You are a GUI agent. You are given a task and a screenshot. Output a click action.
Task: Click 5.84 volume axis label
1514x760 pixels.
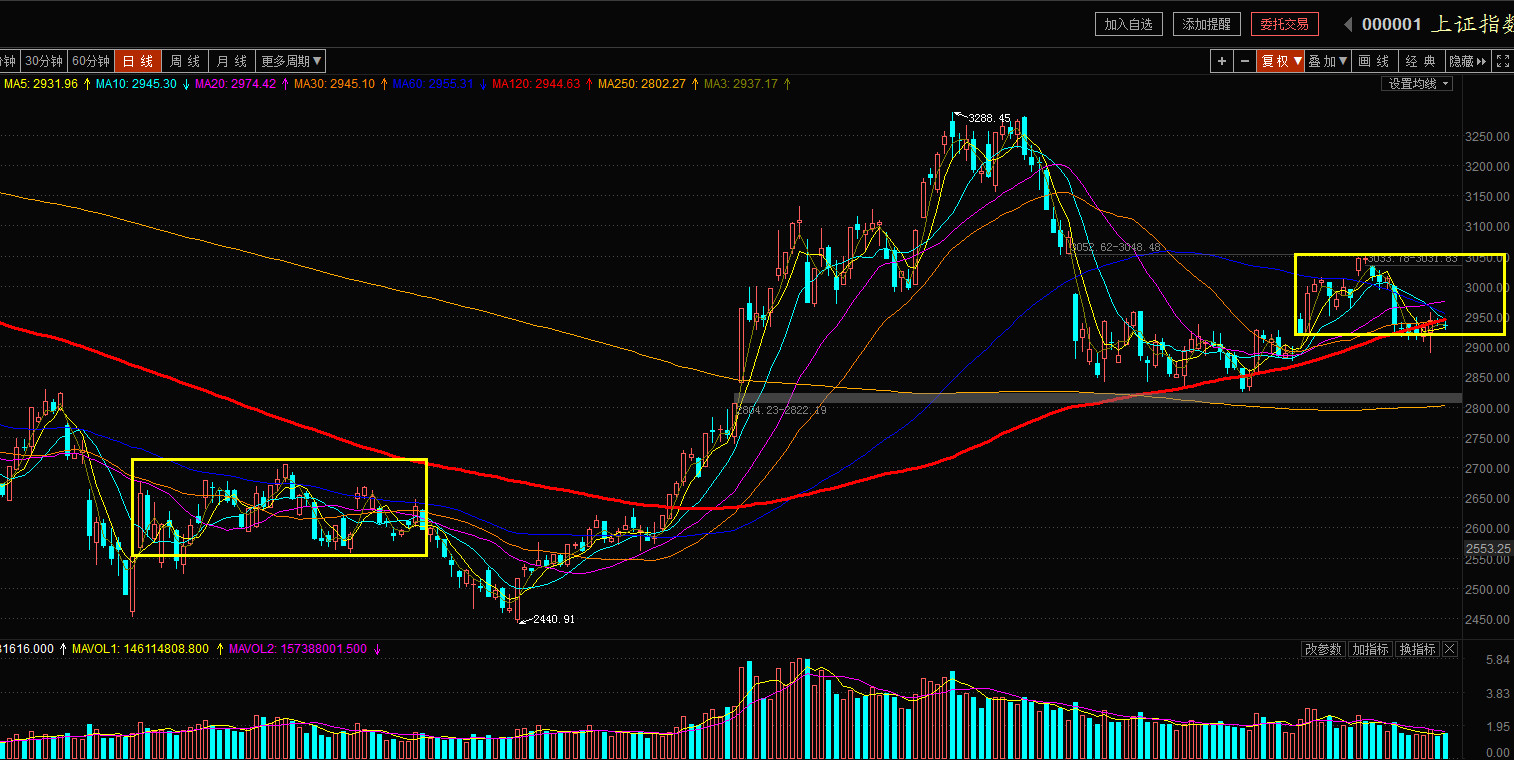point(1497,661)
